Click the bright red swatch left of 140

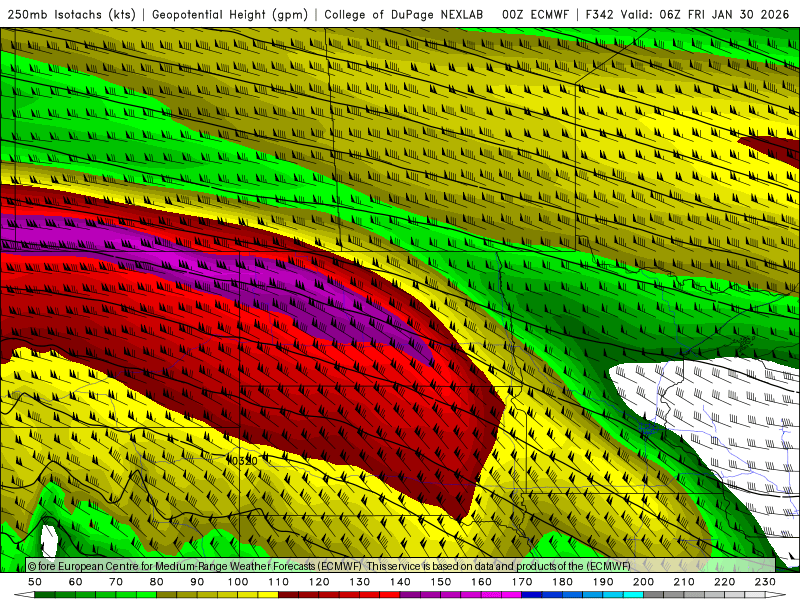[390, 595]
